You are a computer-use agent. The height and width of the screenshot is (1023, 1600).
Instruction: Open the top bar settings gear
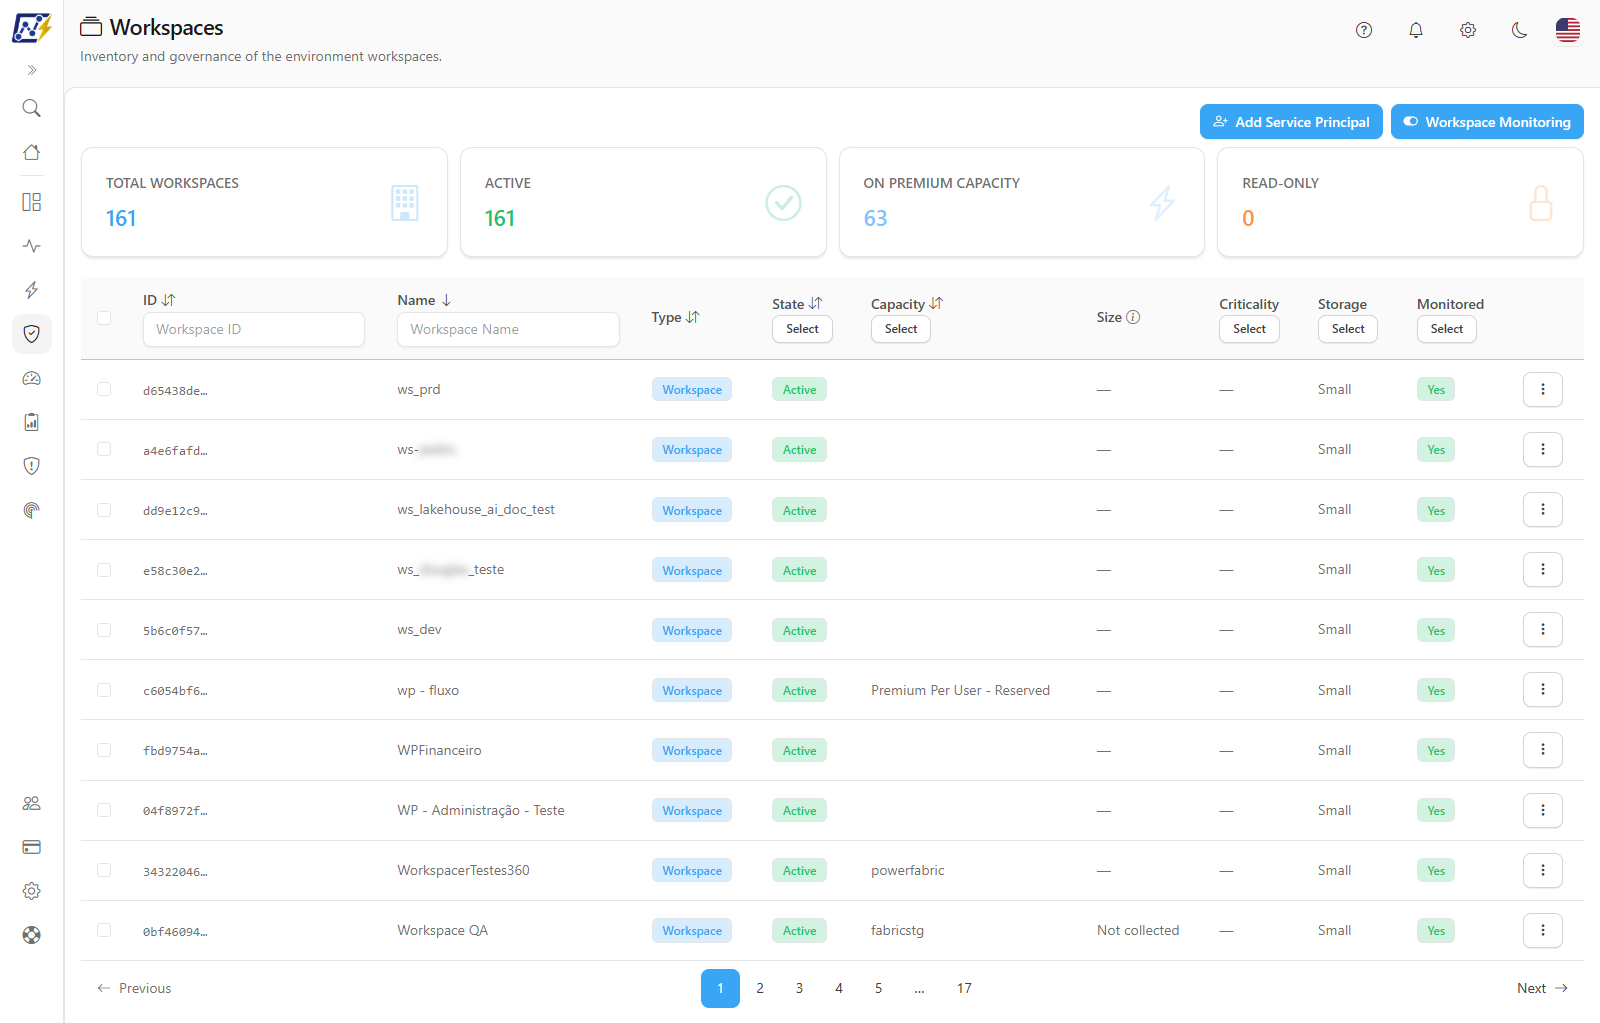[1468, 30]
